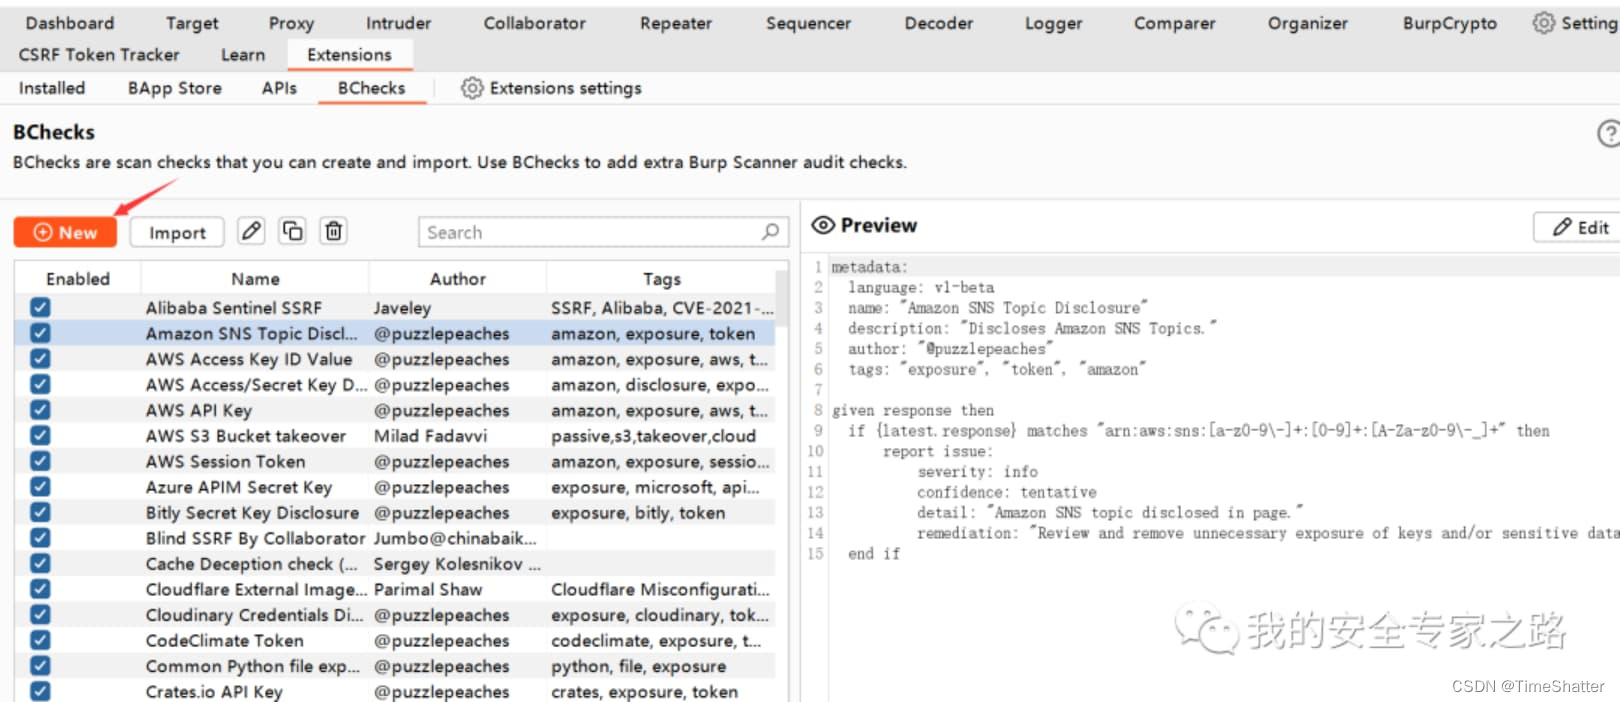Viewport: 1620px width, 702px height.
Task: Toggle AWS Session Token checkbox
Action: coord(40,461)
